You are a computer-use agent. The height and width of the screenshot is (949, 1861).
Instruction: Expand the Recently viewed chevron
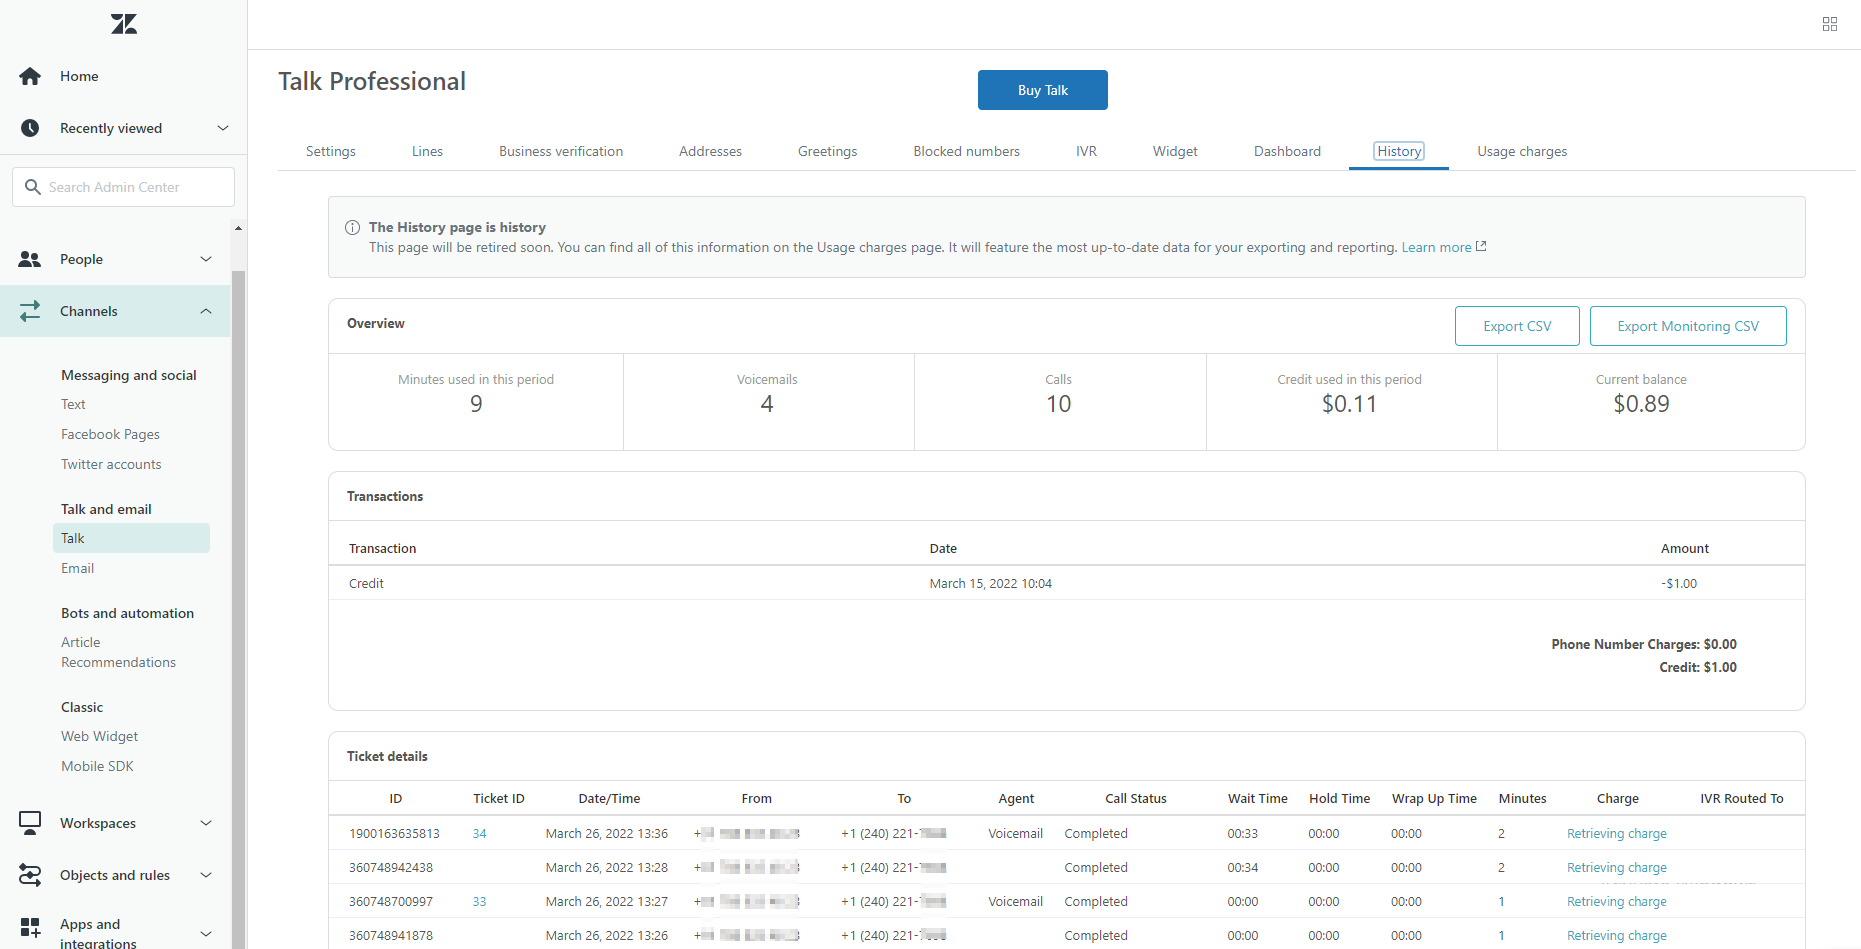tap(223, 128)
